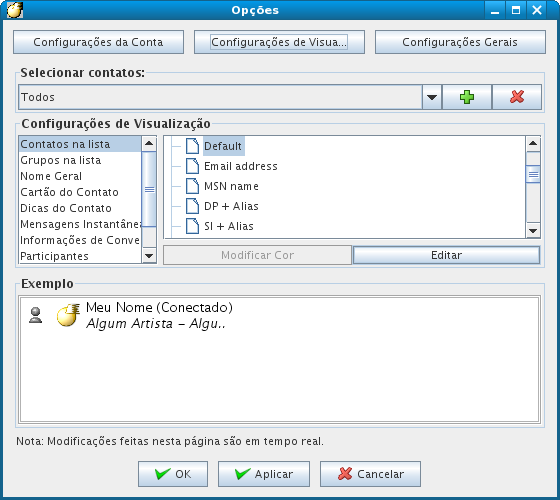Select the MSN name tree item

(231, 186)
